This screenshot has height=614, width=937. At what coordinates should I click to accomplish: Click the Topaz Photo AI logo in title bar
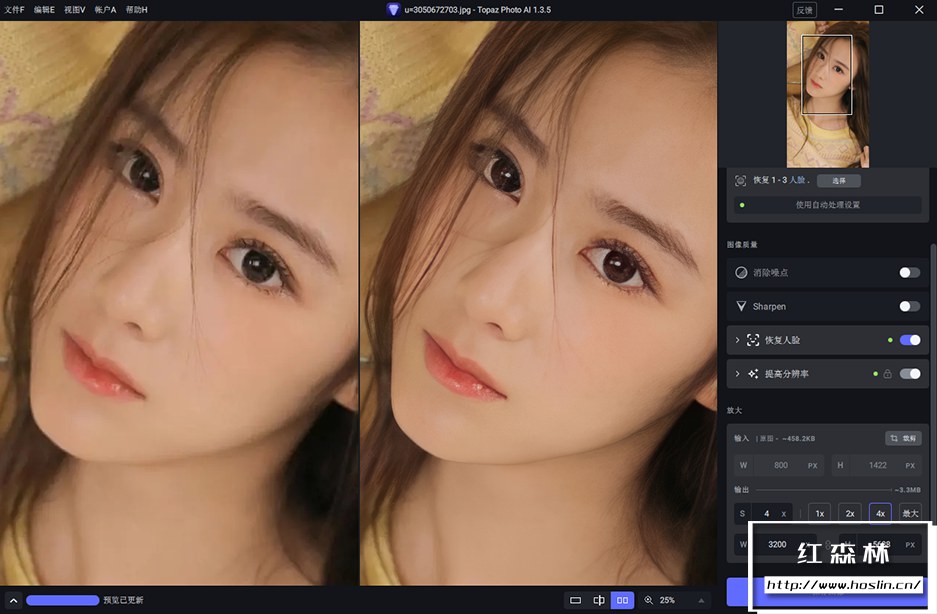(393, 10)
